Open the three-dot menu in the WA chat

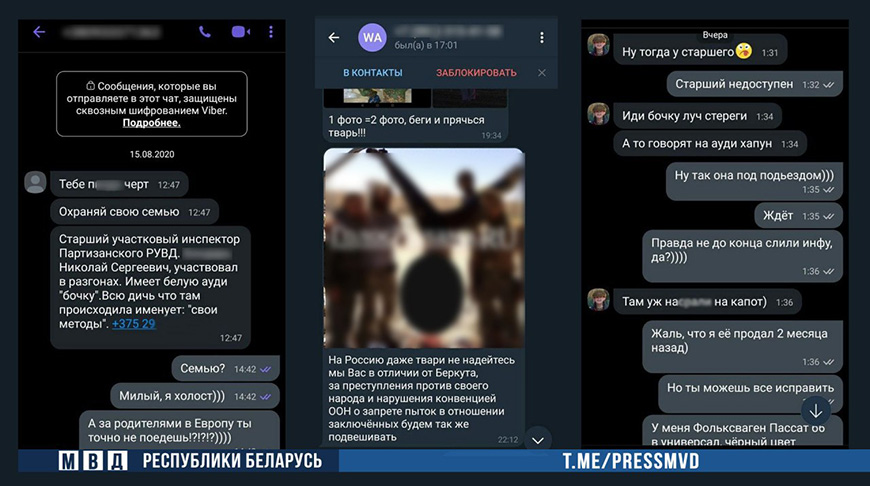[x=542, y=38]
